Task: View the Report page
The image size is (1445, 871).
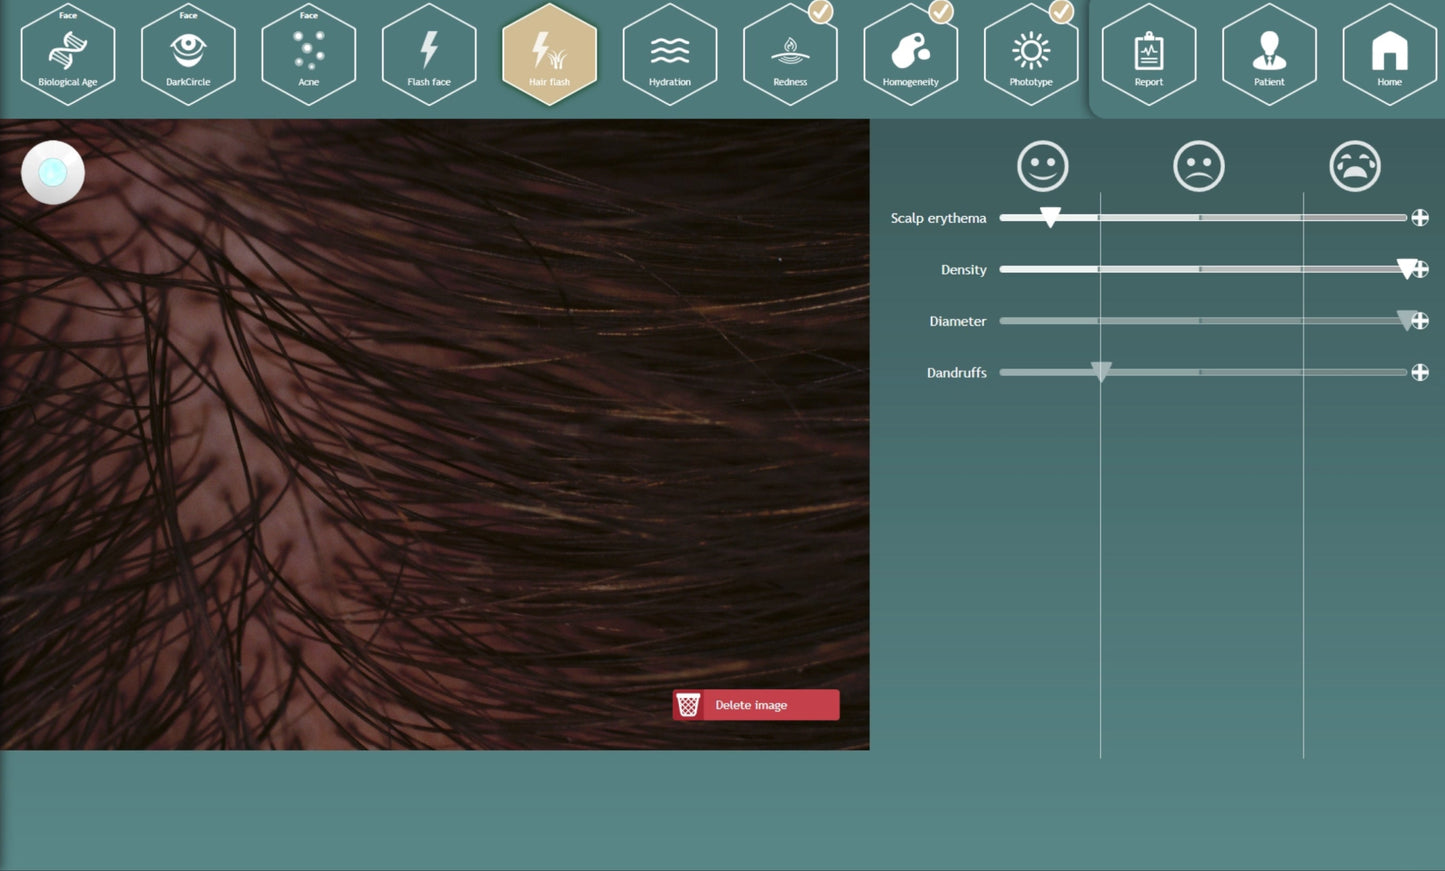Action: tap(1149, 55)
